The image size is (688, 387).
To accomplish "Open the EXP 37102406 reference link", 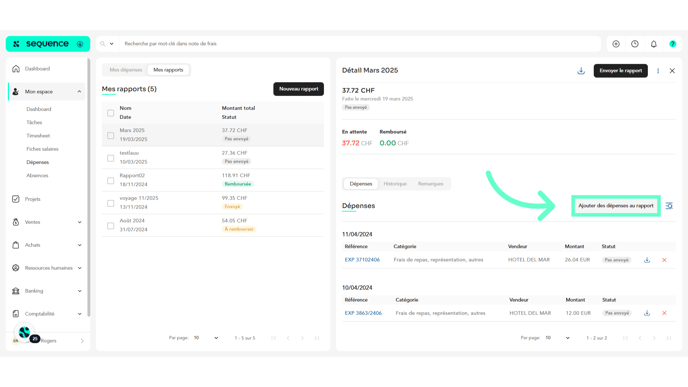I will [x=362, y=260].
